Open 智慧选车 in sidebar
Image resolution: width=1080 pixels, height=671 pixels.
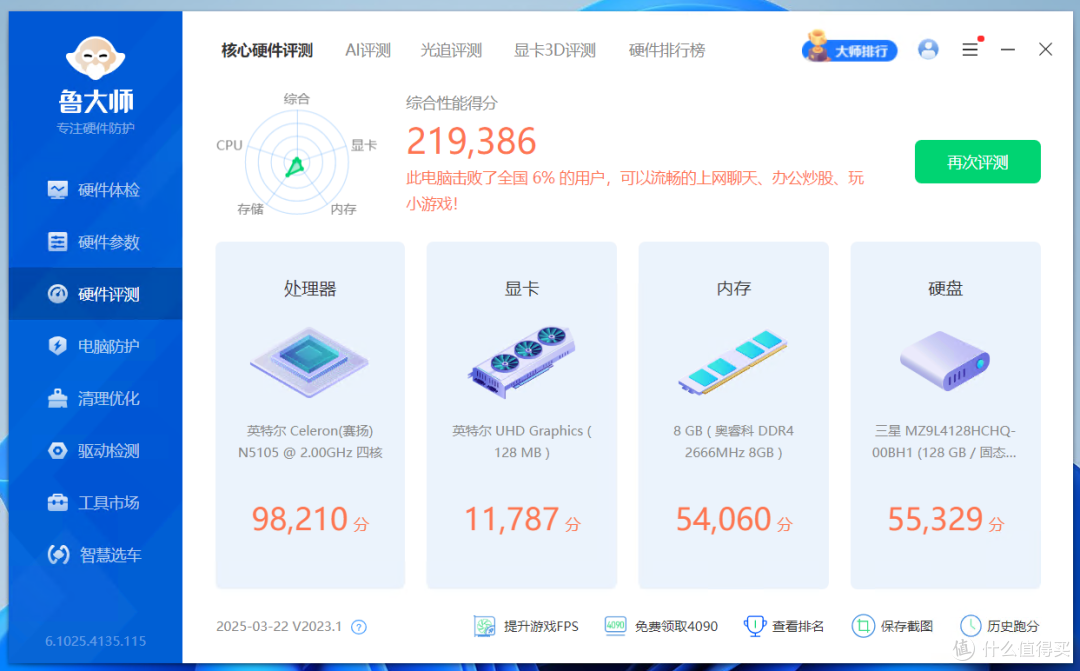[x=94, y=555]
